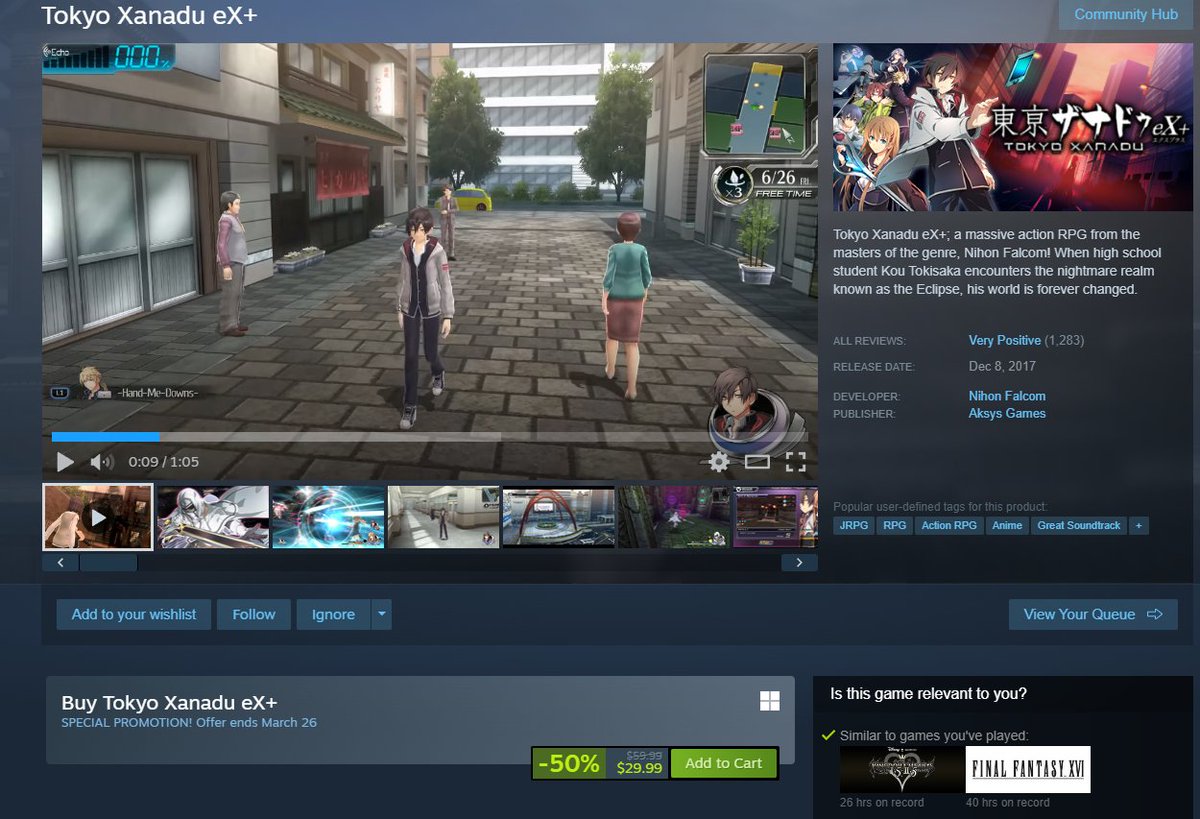The width and height of the screenshot is (1200, 819).
Task: Expand the Ignore dropdown arrow
Action: click(x=381, y=614)
